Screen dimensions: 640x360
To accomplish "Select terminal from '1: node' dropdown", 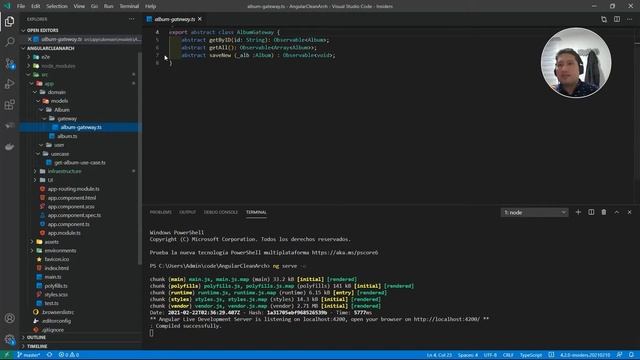I will click(534, 212).
